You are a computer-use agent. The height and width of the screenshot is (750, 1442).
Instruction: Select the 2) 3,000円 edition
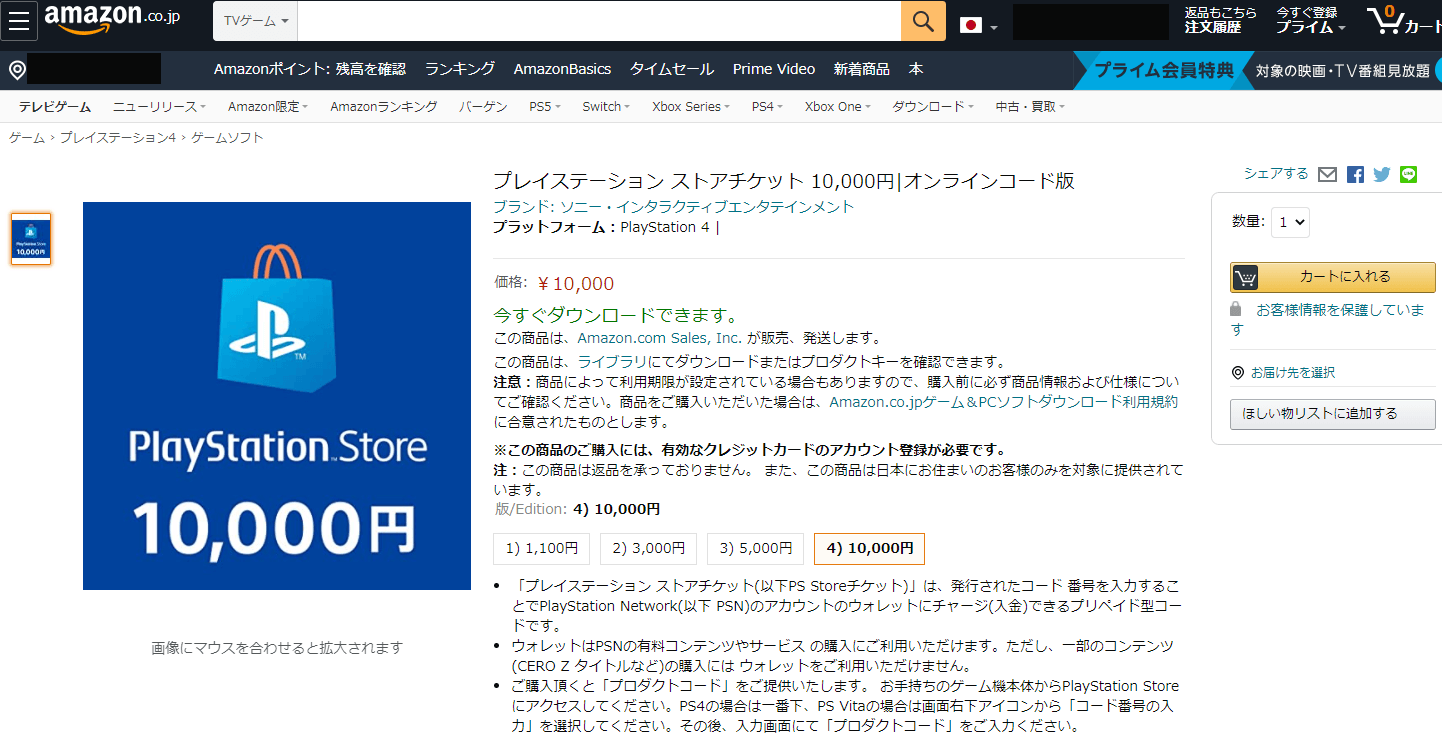(649, 549)
